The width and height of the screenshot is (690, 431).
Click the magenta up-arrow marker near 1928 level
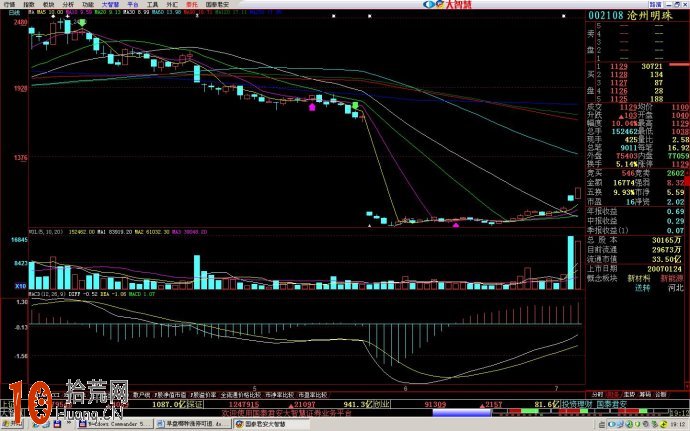click(312, 107)
